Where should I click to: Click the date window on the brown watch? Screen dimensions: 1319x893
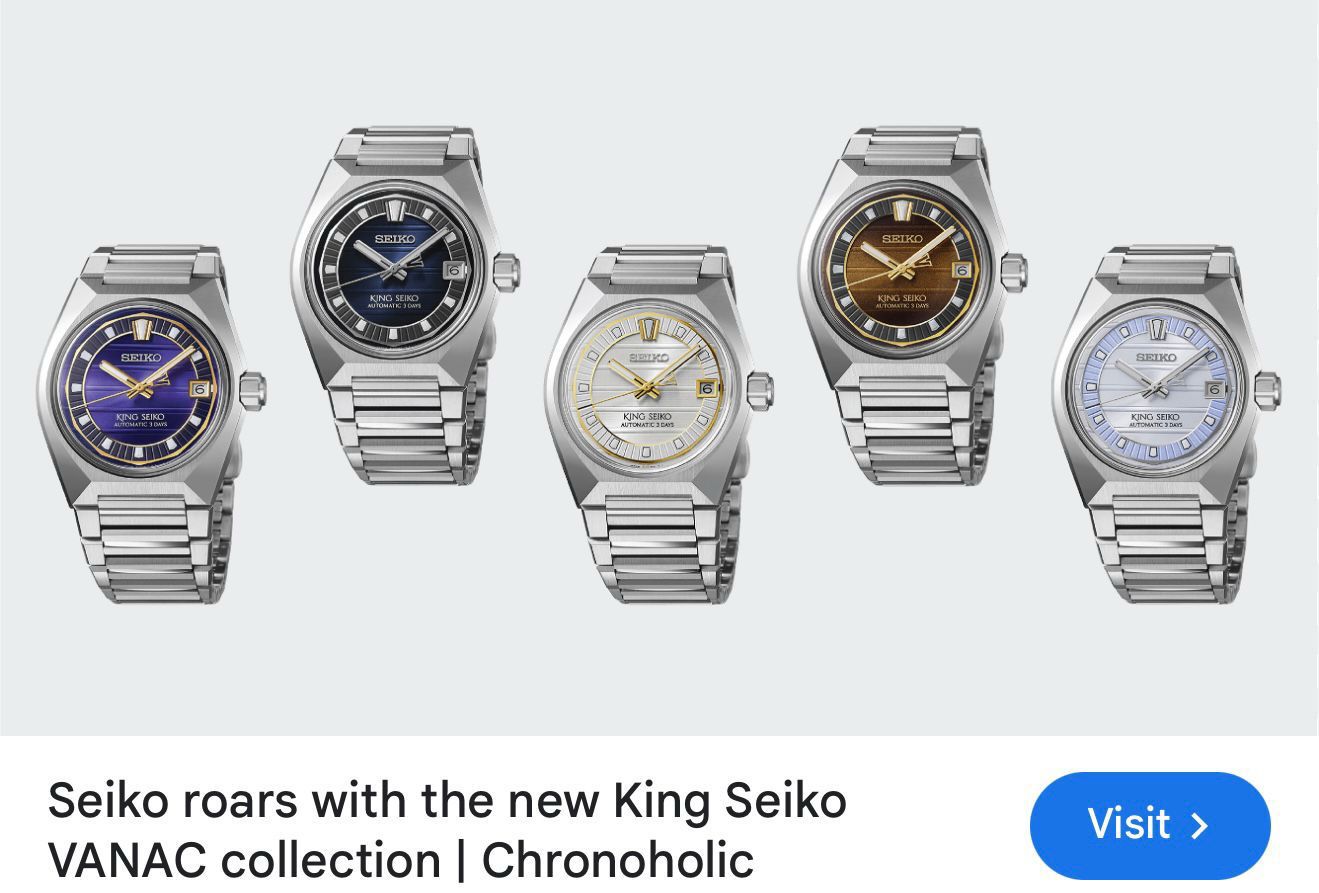(x=962, y=270)
